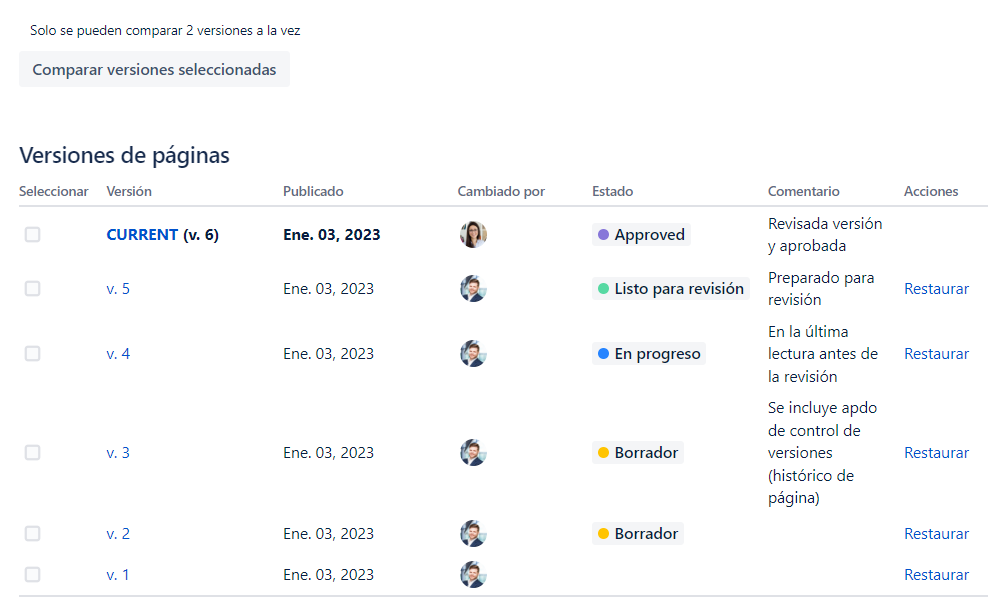Viewport: 1007px width, 615px height.
Task: Click the Listo para revisión status badge
Action: coord(670,289)
